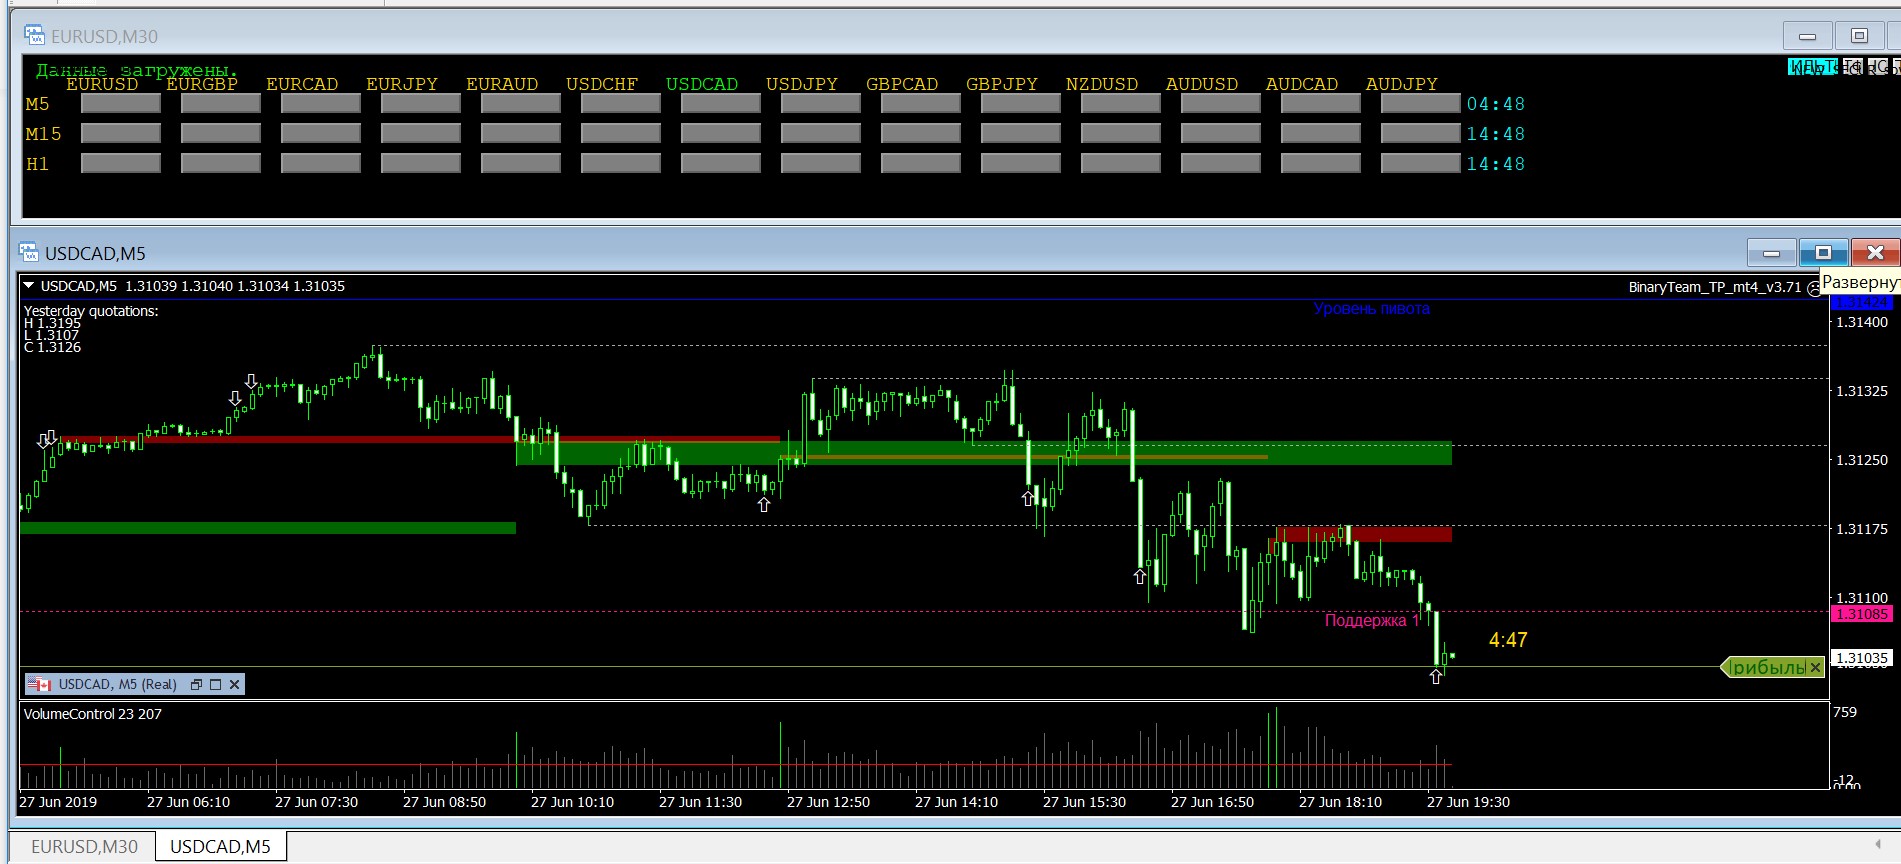Click the maximize square on USDCAD, M5 (Real) panel
Viewport: 1901px width, 864px height.
tap(215, 684)
